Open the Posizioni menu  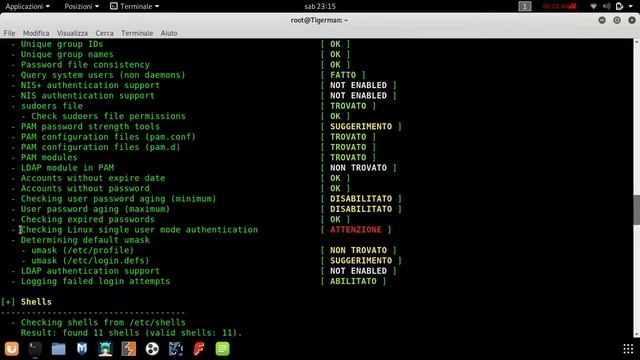coord(81,6)
